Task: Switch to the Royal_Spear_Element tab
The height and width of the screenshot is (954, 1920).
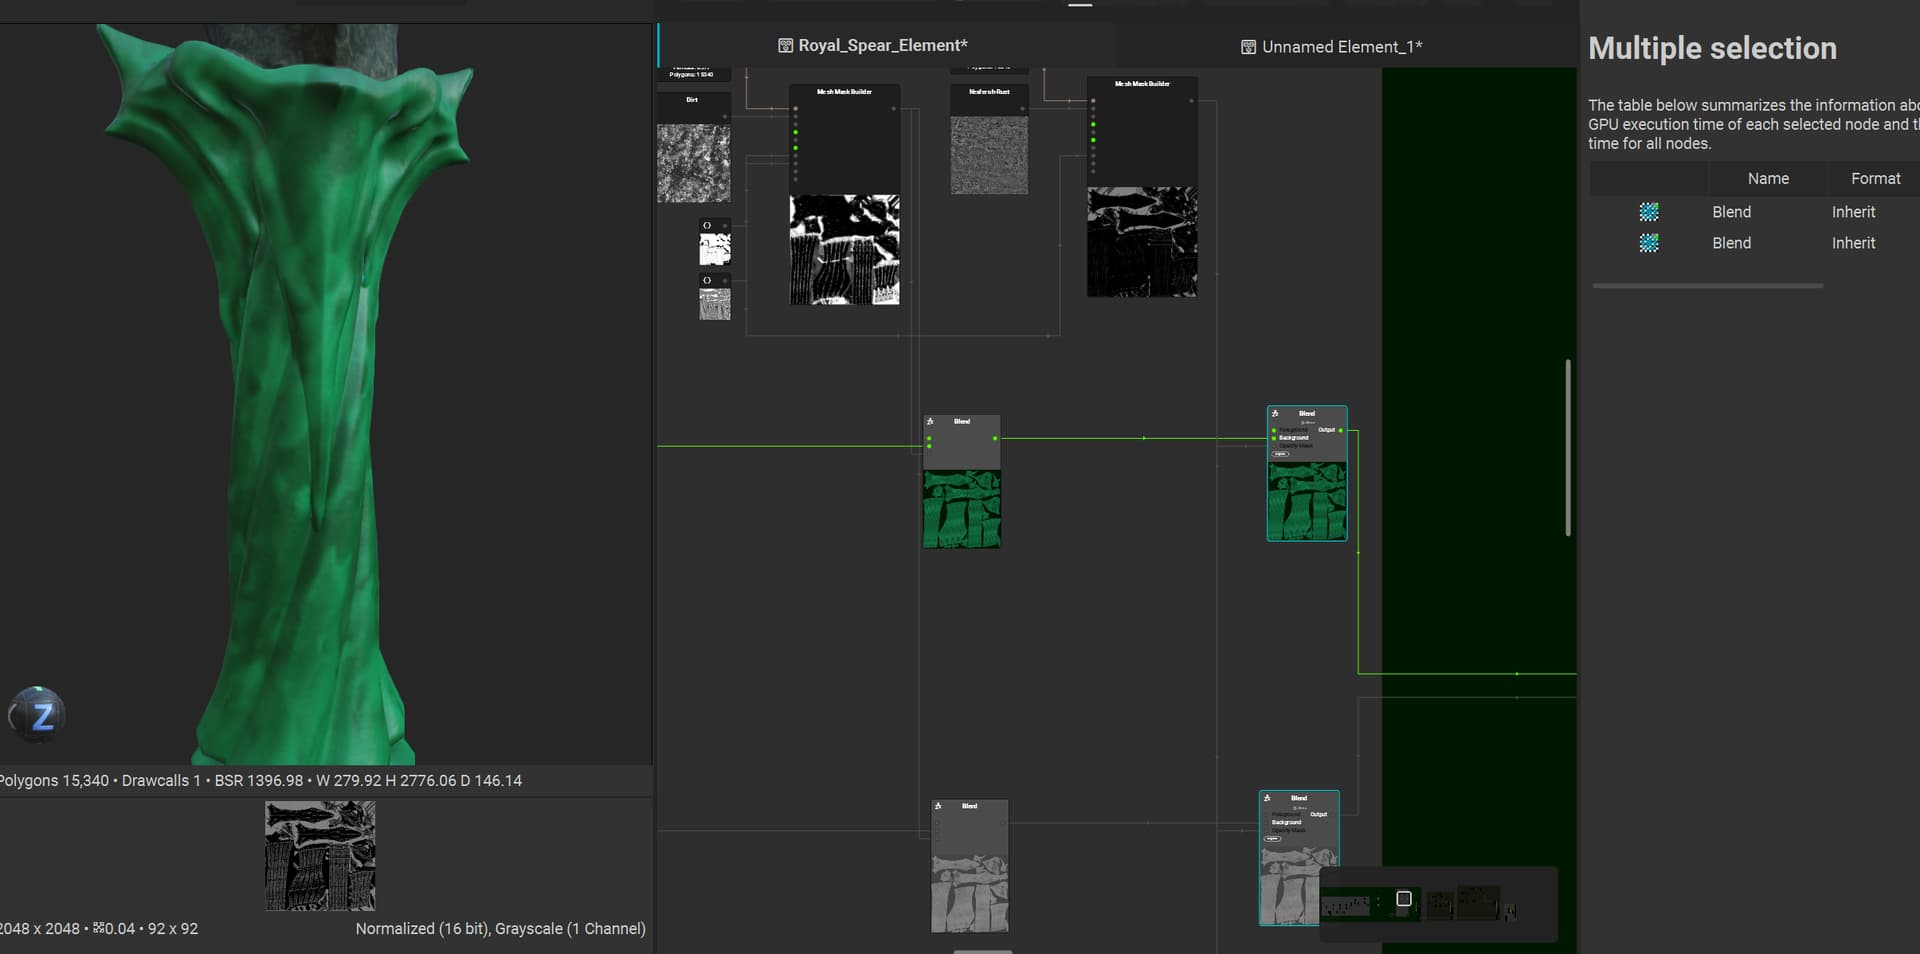Action: (x=882, y=46)
